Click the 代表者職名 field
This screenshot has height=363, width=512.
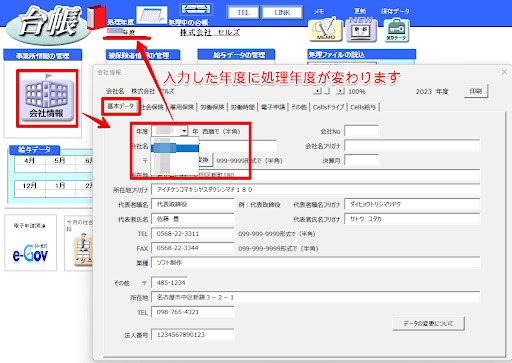click(193, 204)
